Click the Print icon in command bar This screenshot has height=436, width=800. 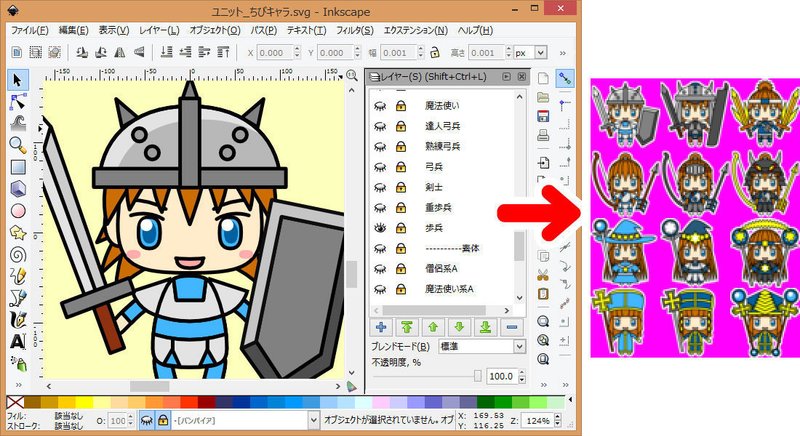point(543,135)
